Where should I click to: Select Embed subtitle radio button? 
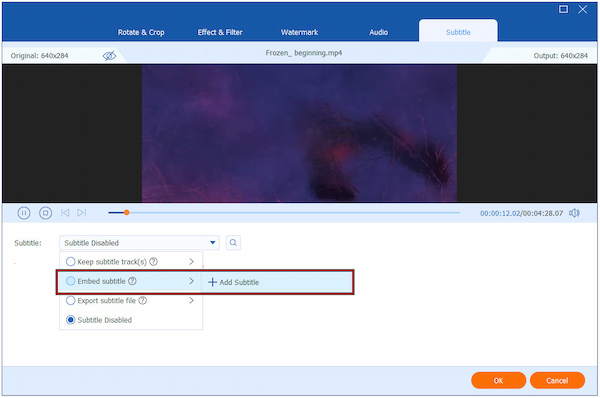click(70, 281)
